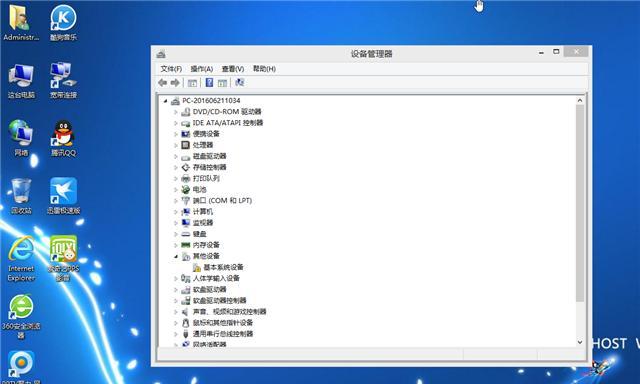The image size is (640, 384).
Task: Collapse the PC-201606211034 root node
Action: coord(165,101)
